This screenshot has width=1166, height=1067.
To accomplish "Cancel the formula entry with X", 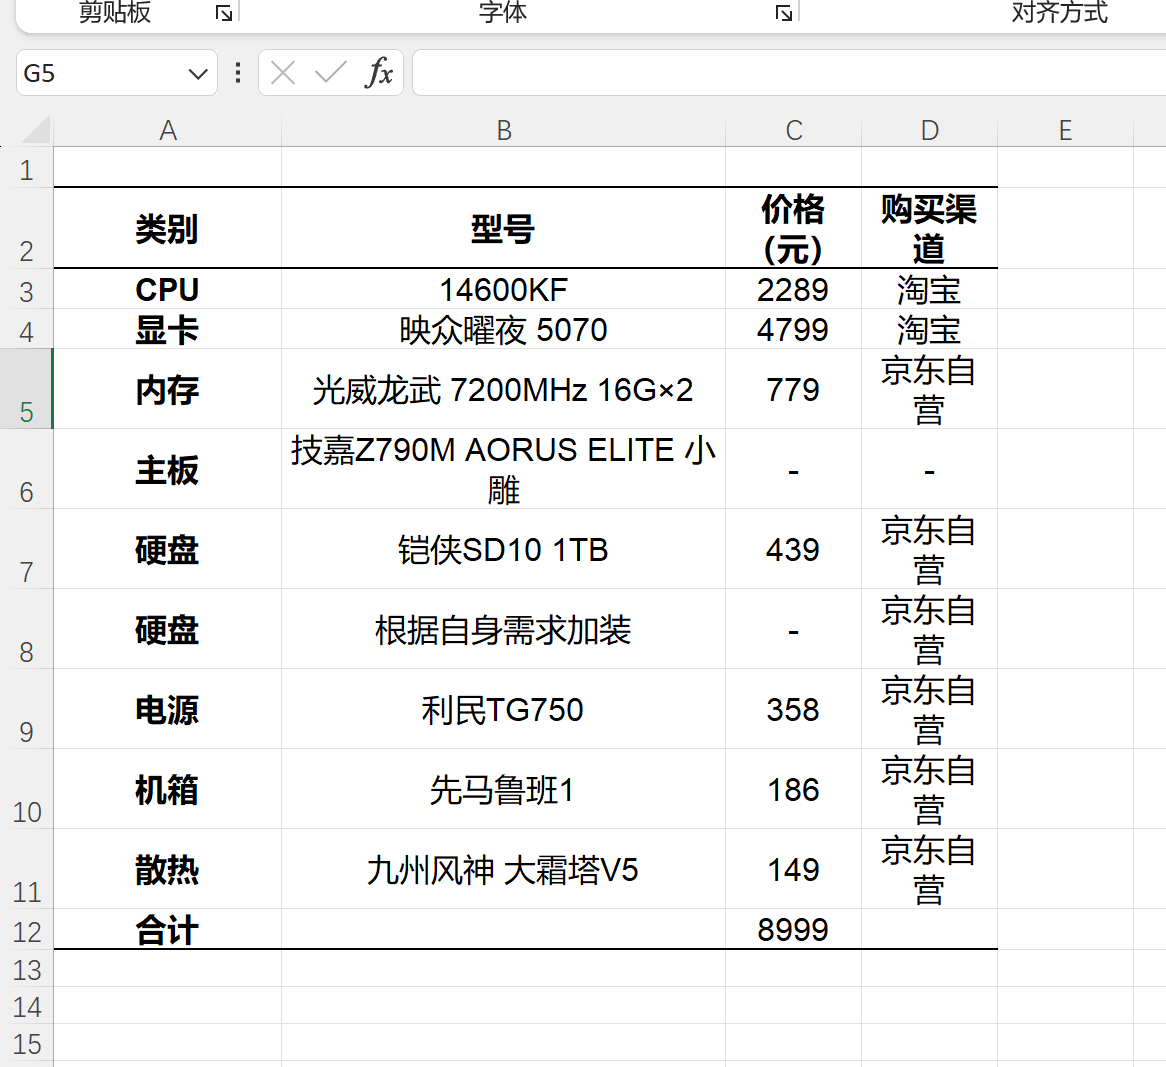I will pyautogui.click(x=283, y=73).
